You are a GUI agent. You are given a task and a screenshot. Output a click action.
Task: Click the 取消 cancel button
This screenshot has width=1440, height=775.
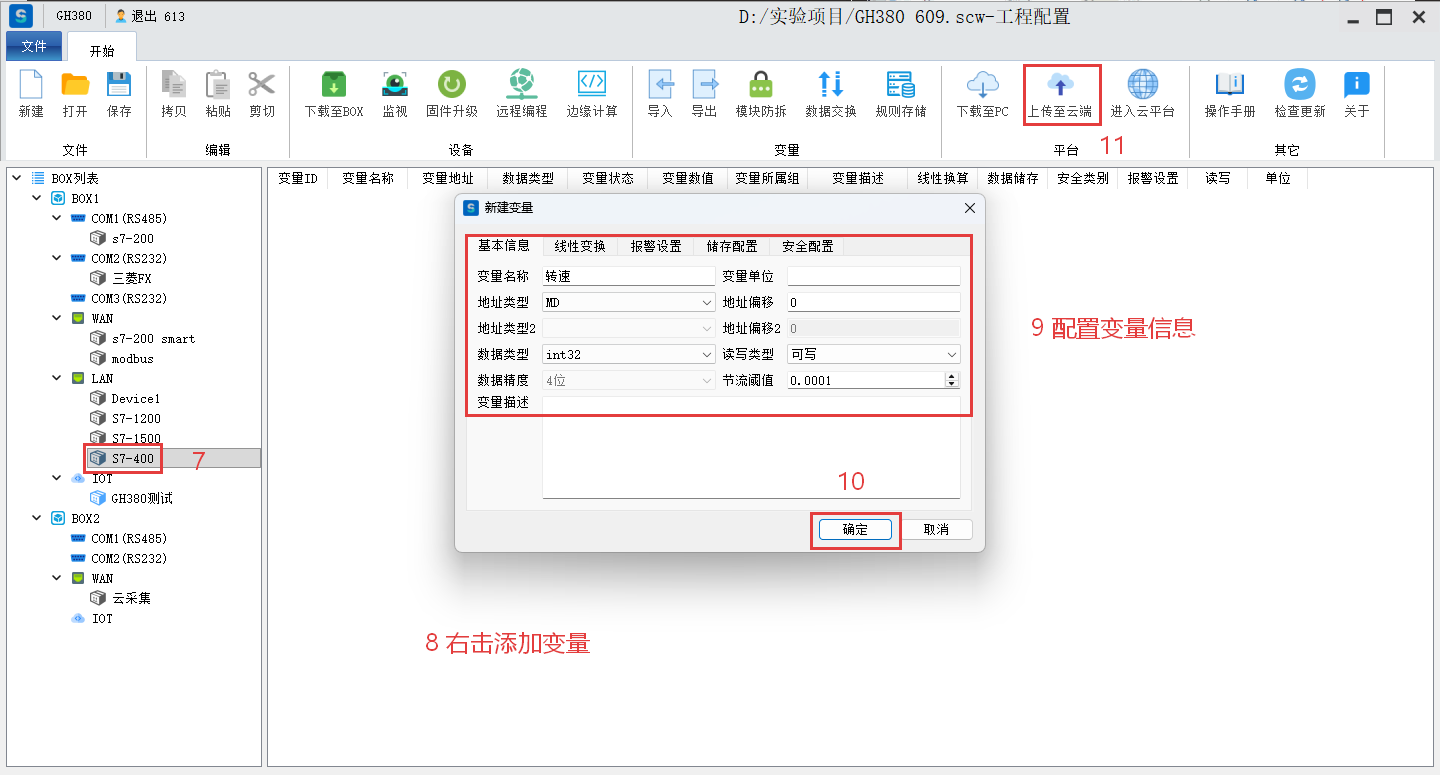click(936, 530)
